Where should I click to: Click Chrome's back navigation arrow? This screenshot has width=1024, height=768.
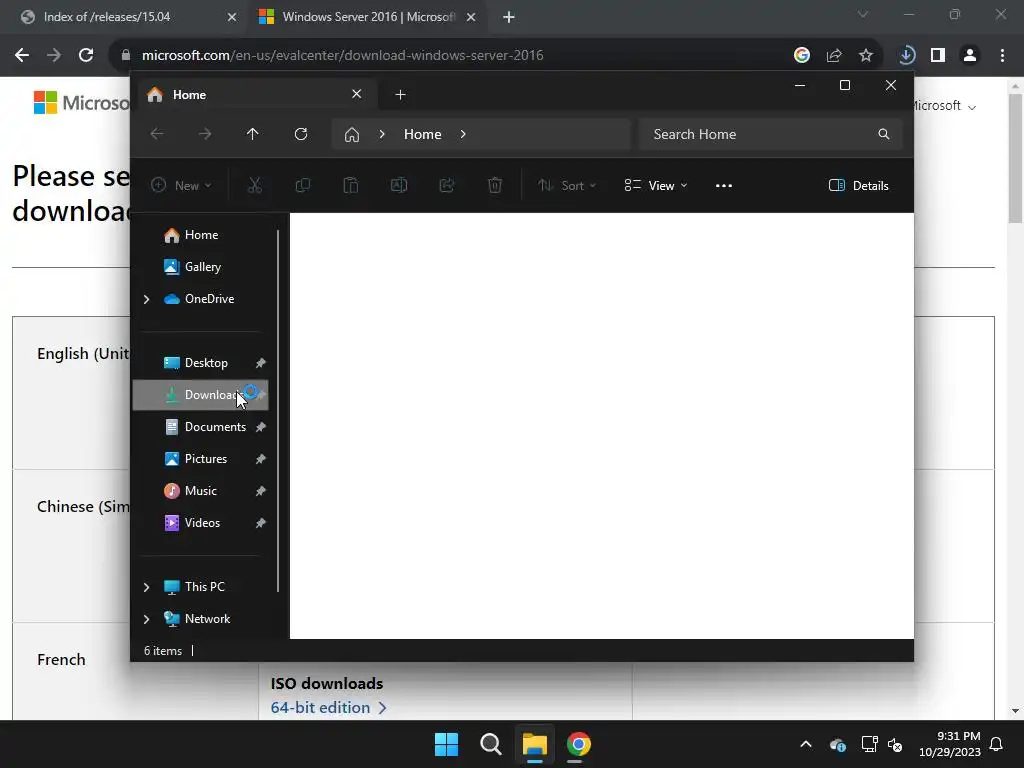(x=22, y=56)
